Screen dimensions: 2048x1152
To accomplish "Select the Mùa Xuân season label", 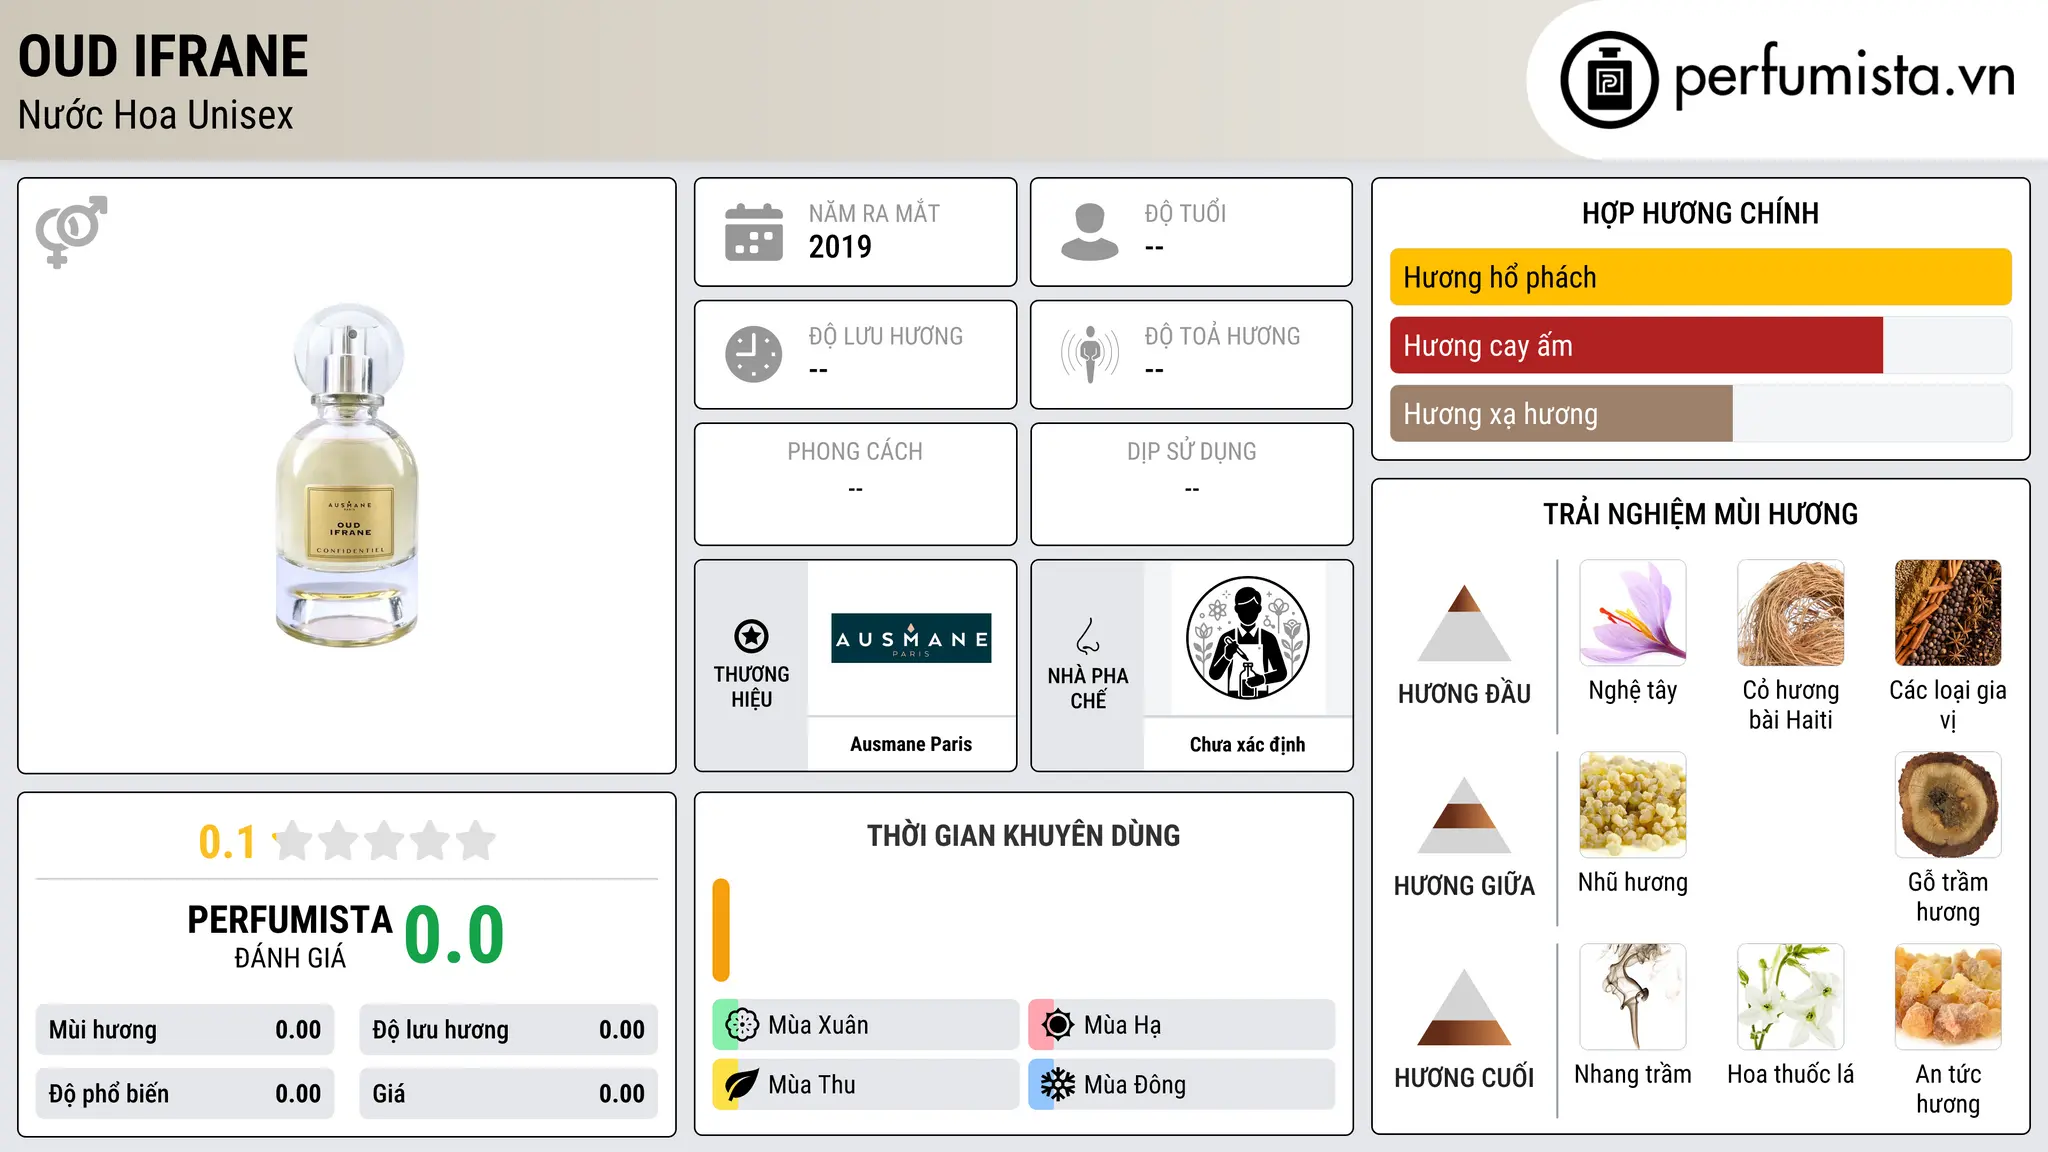I will [x=818, y=1025].
